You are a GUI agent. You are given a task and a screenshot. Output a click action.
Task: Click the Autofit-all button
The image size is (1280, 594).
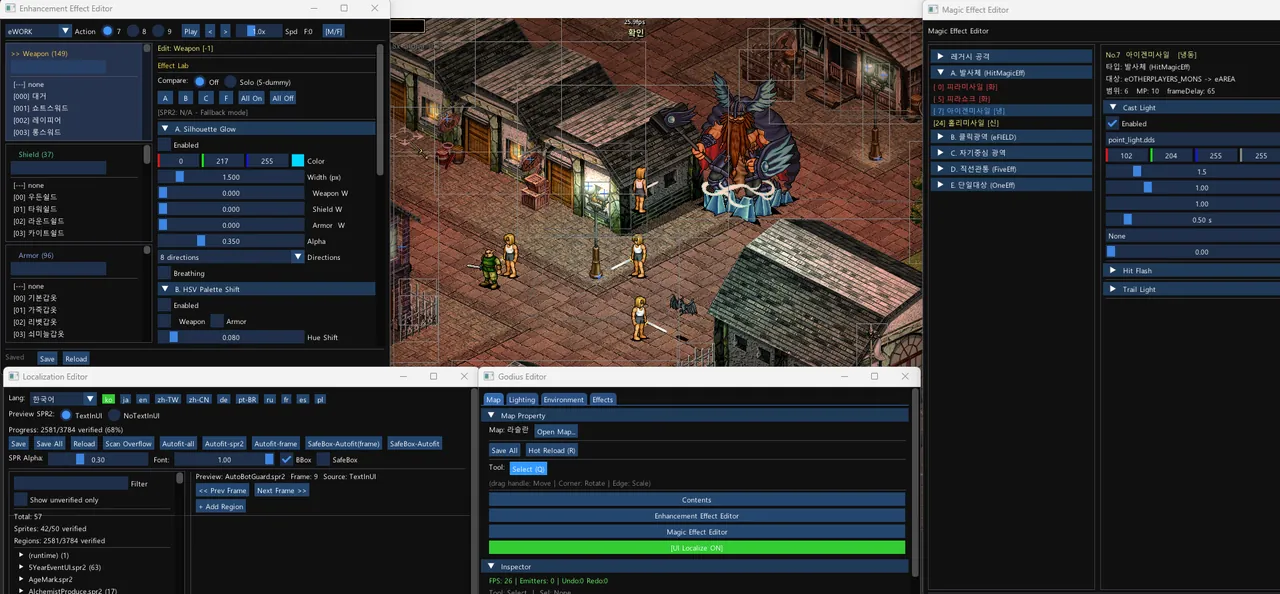pyautogui.click(x=178, y=443)
